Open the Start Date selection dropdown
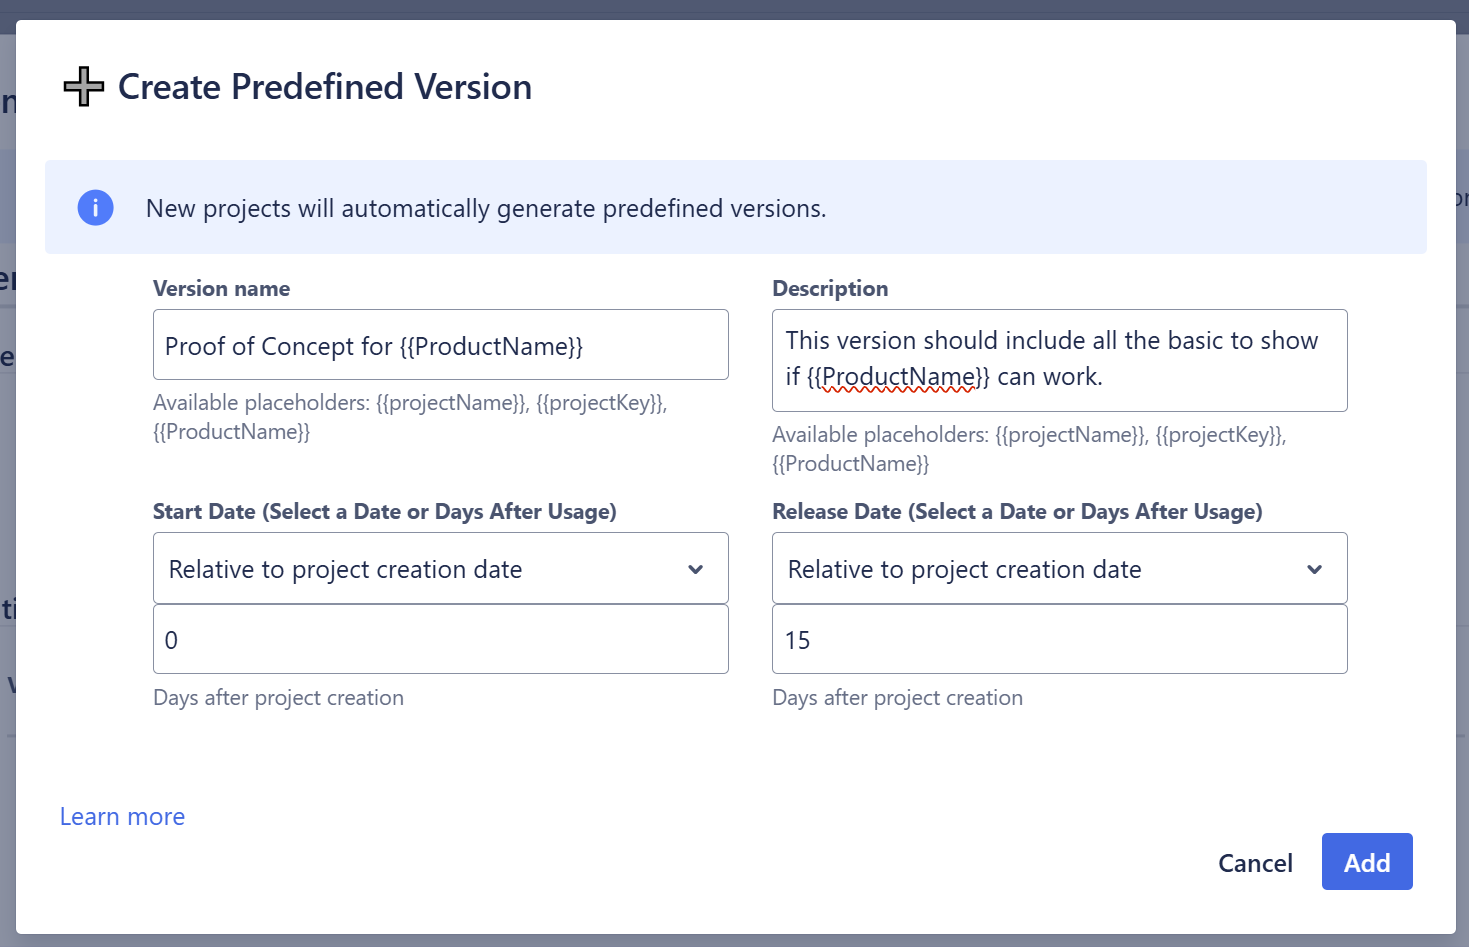The width and height of the screenshot is (1469, 947). point(440,568)
